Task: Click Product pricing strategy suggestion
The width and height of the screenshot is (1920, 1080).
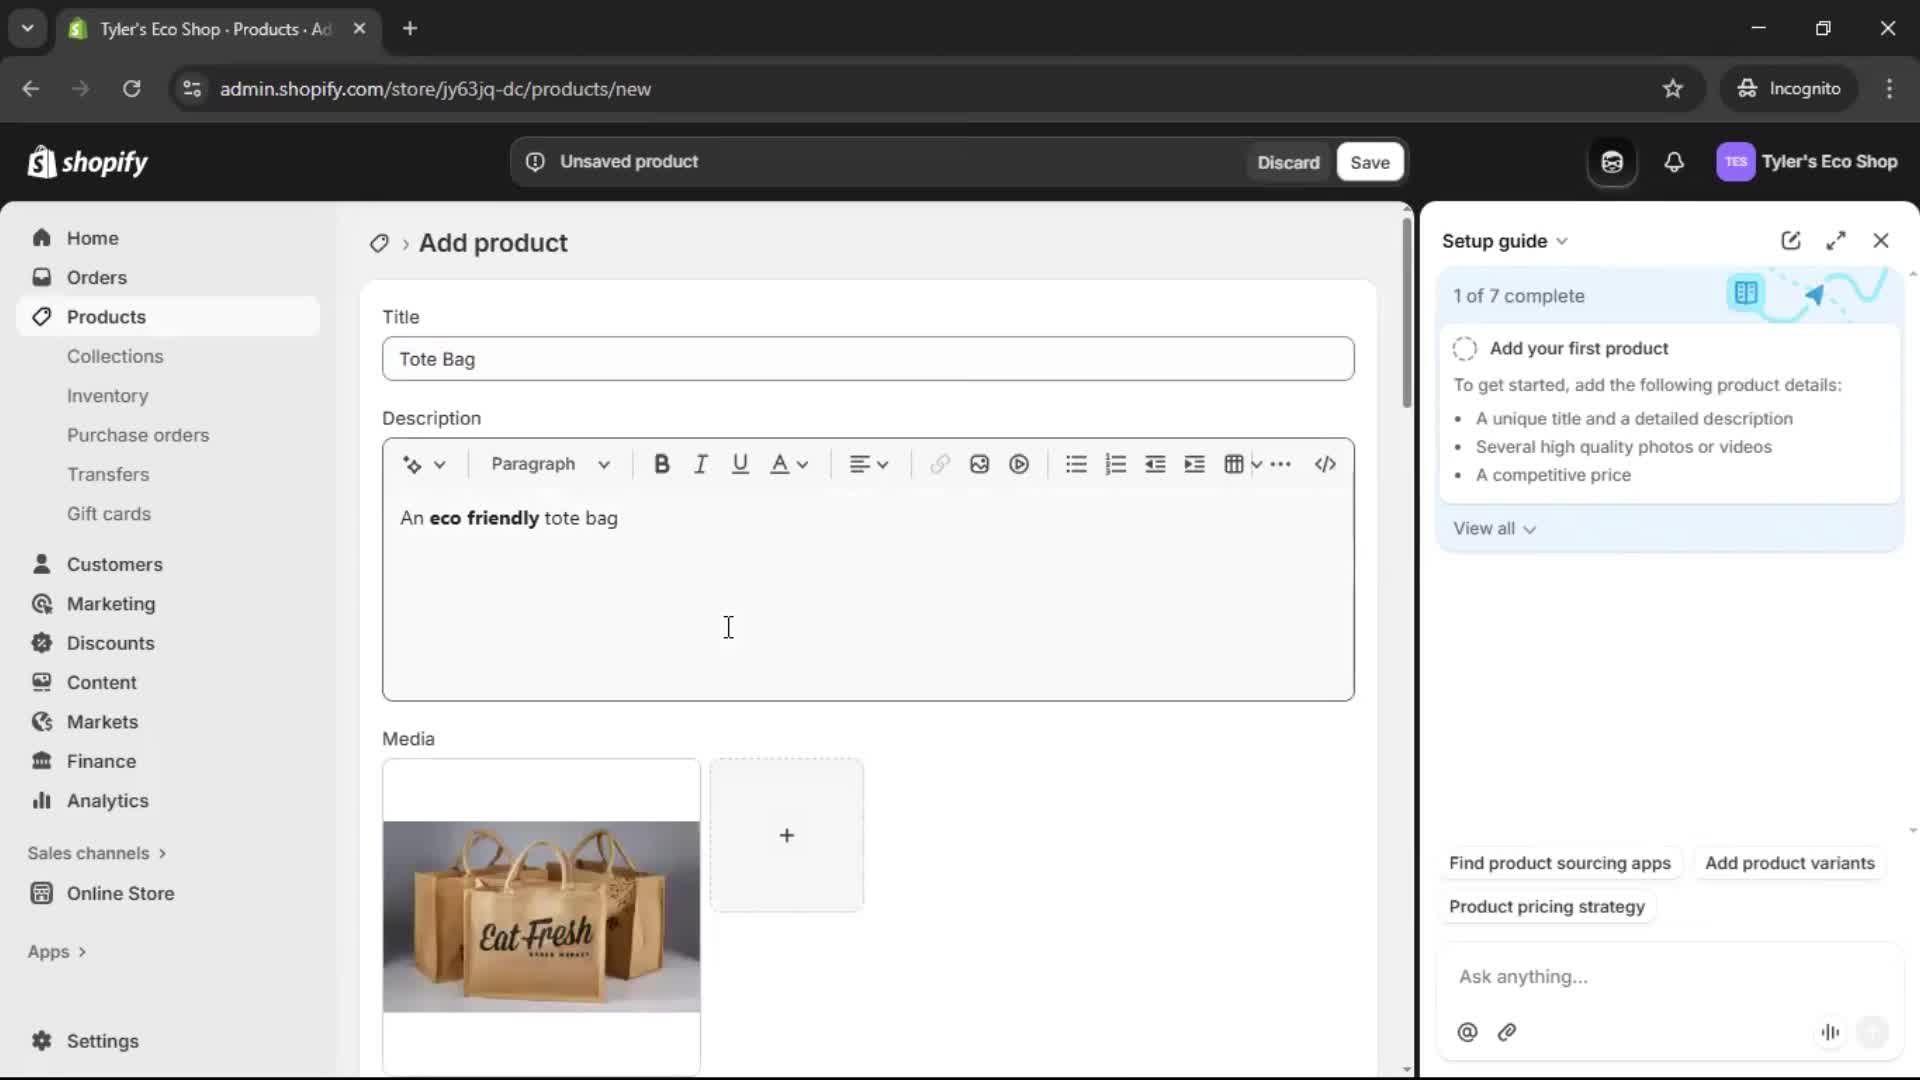Action: pos(1546,907)
